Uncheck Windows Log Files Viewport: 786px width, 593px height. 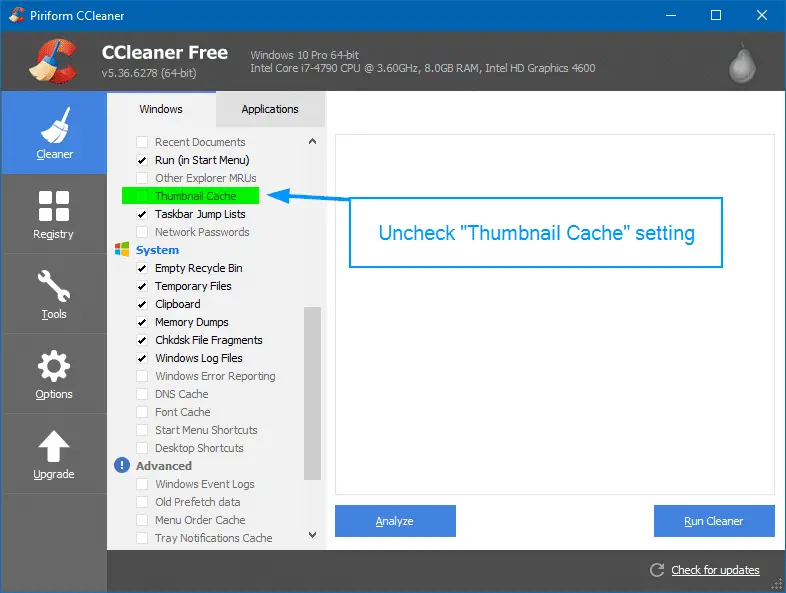coord(142,358)
